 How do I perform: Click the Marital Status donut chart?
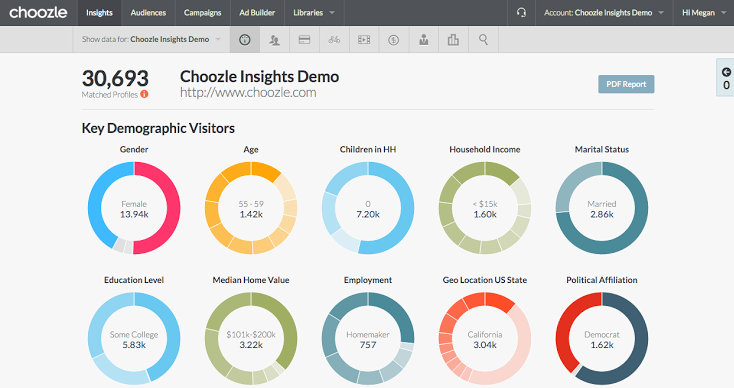pos(602,208)
